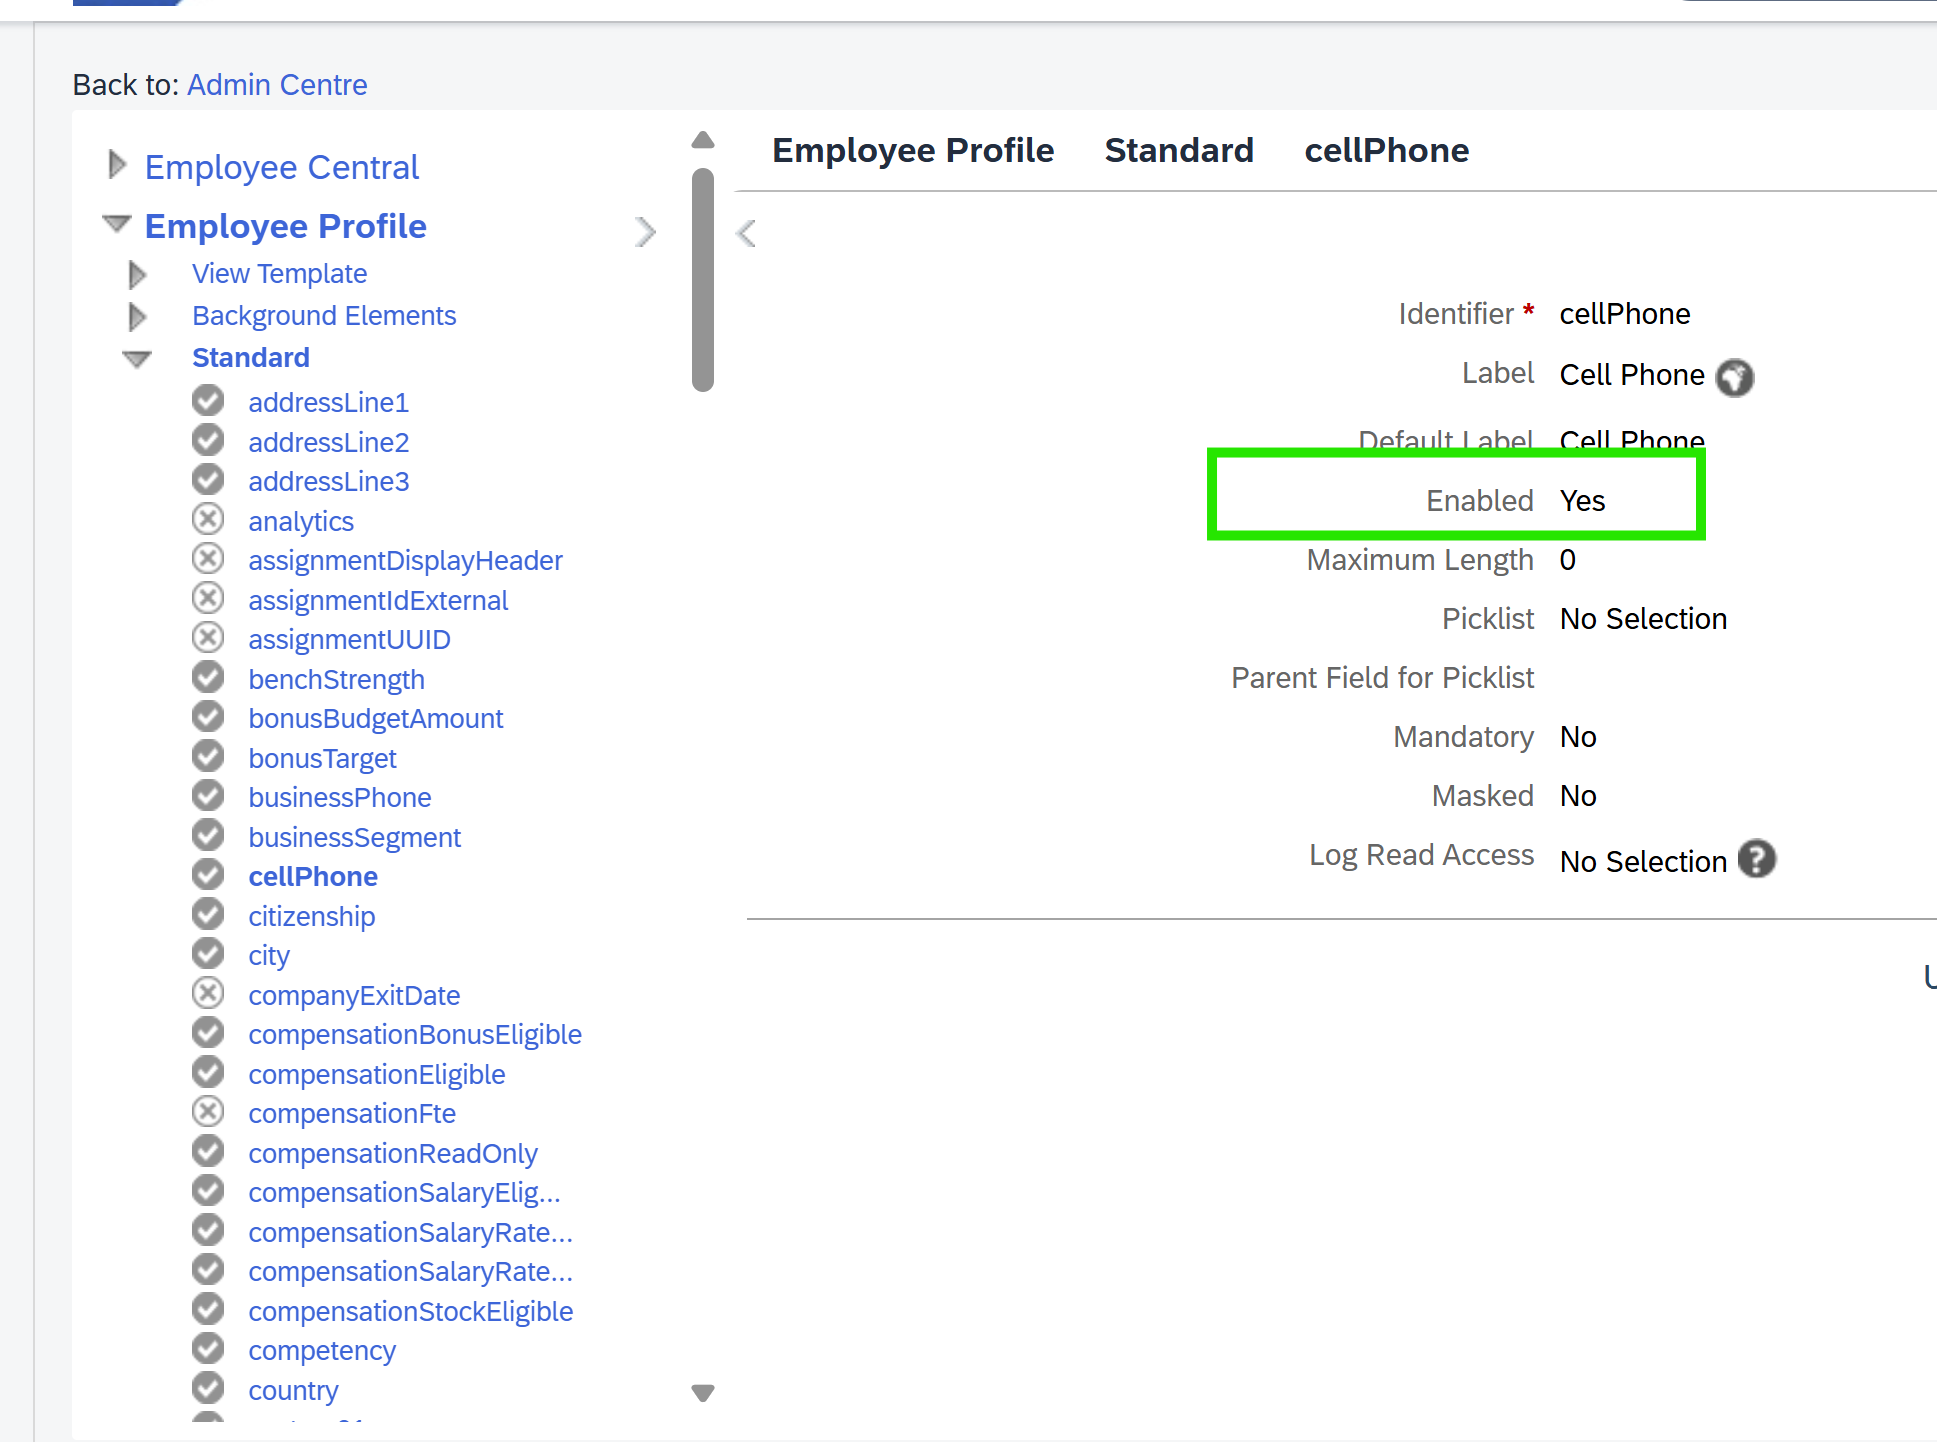Click the check icon for citizenship
The height and width of the screenshot is (1442, 1937).
click(x=208, y=914)
